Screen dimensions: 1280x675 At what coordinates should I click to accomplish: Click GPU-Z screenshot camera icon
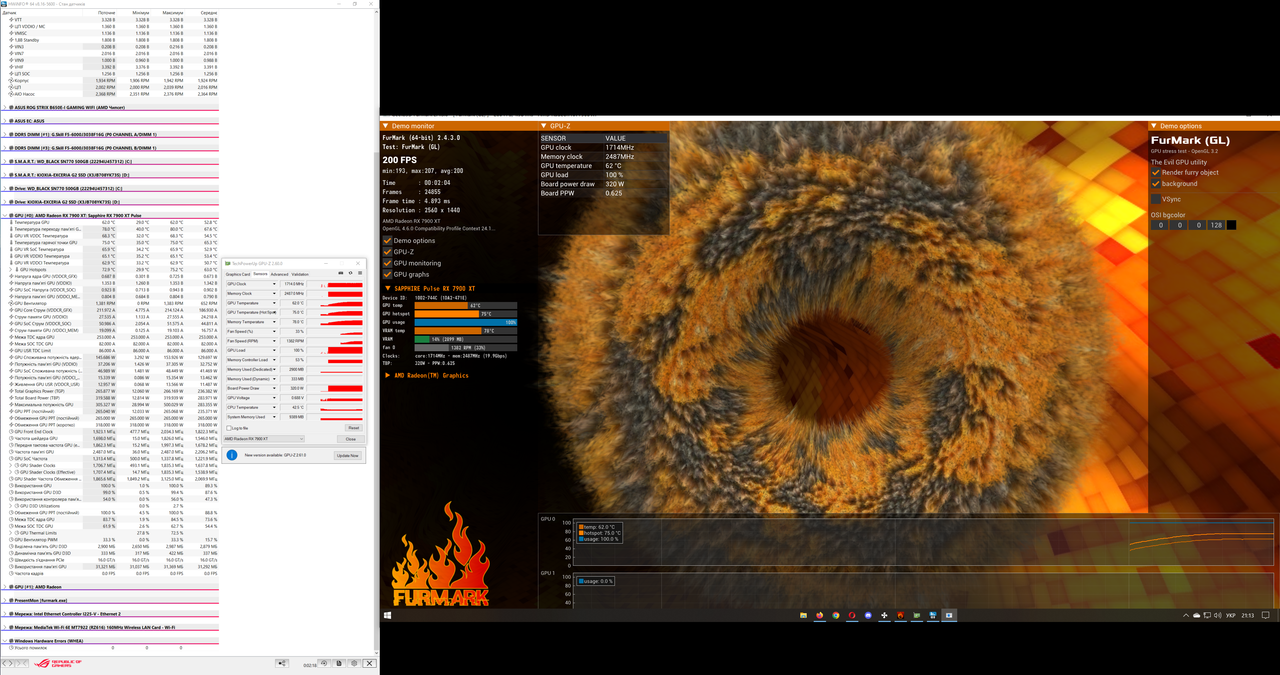341,273
